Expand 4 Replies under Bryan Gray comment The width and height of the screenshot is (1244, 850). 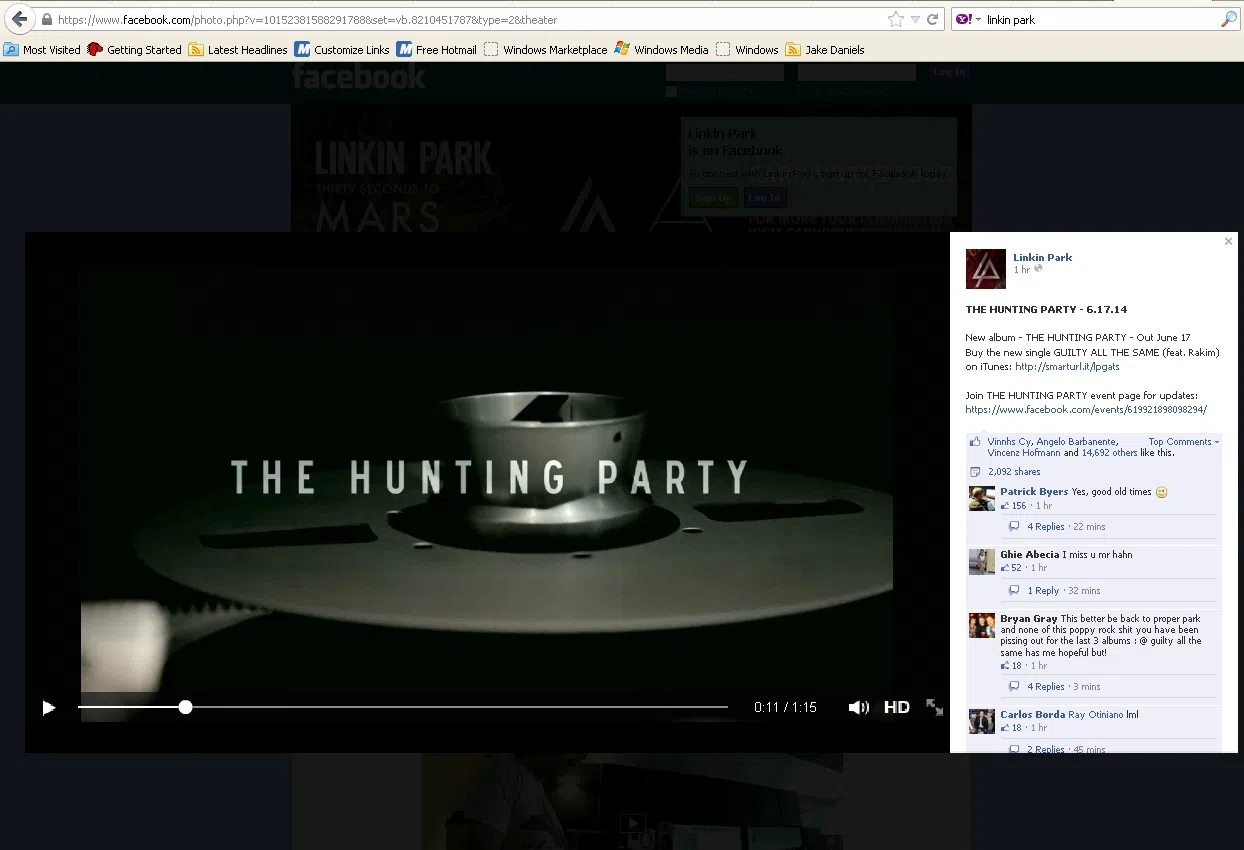1046,687
